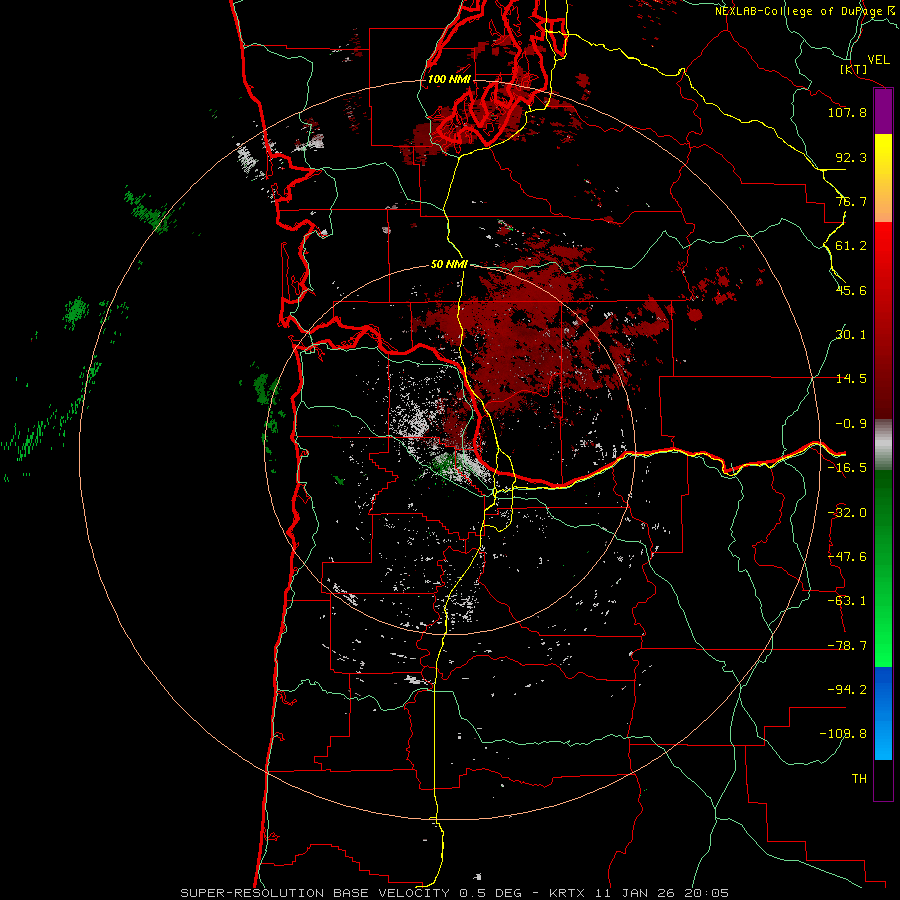Click the 76.7 velocity scale value
Screen dimensions: 900x900
851,201
